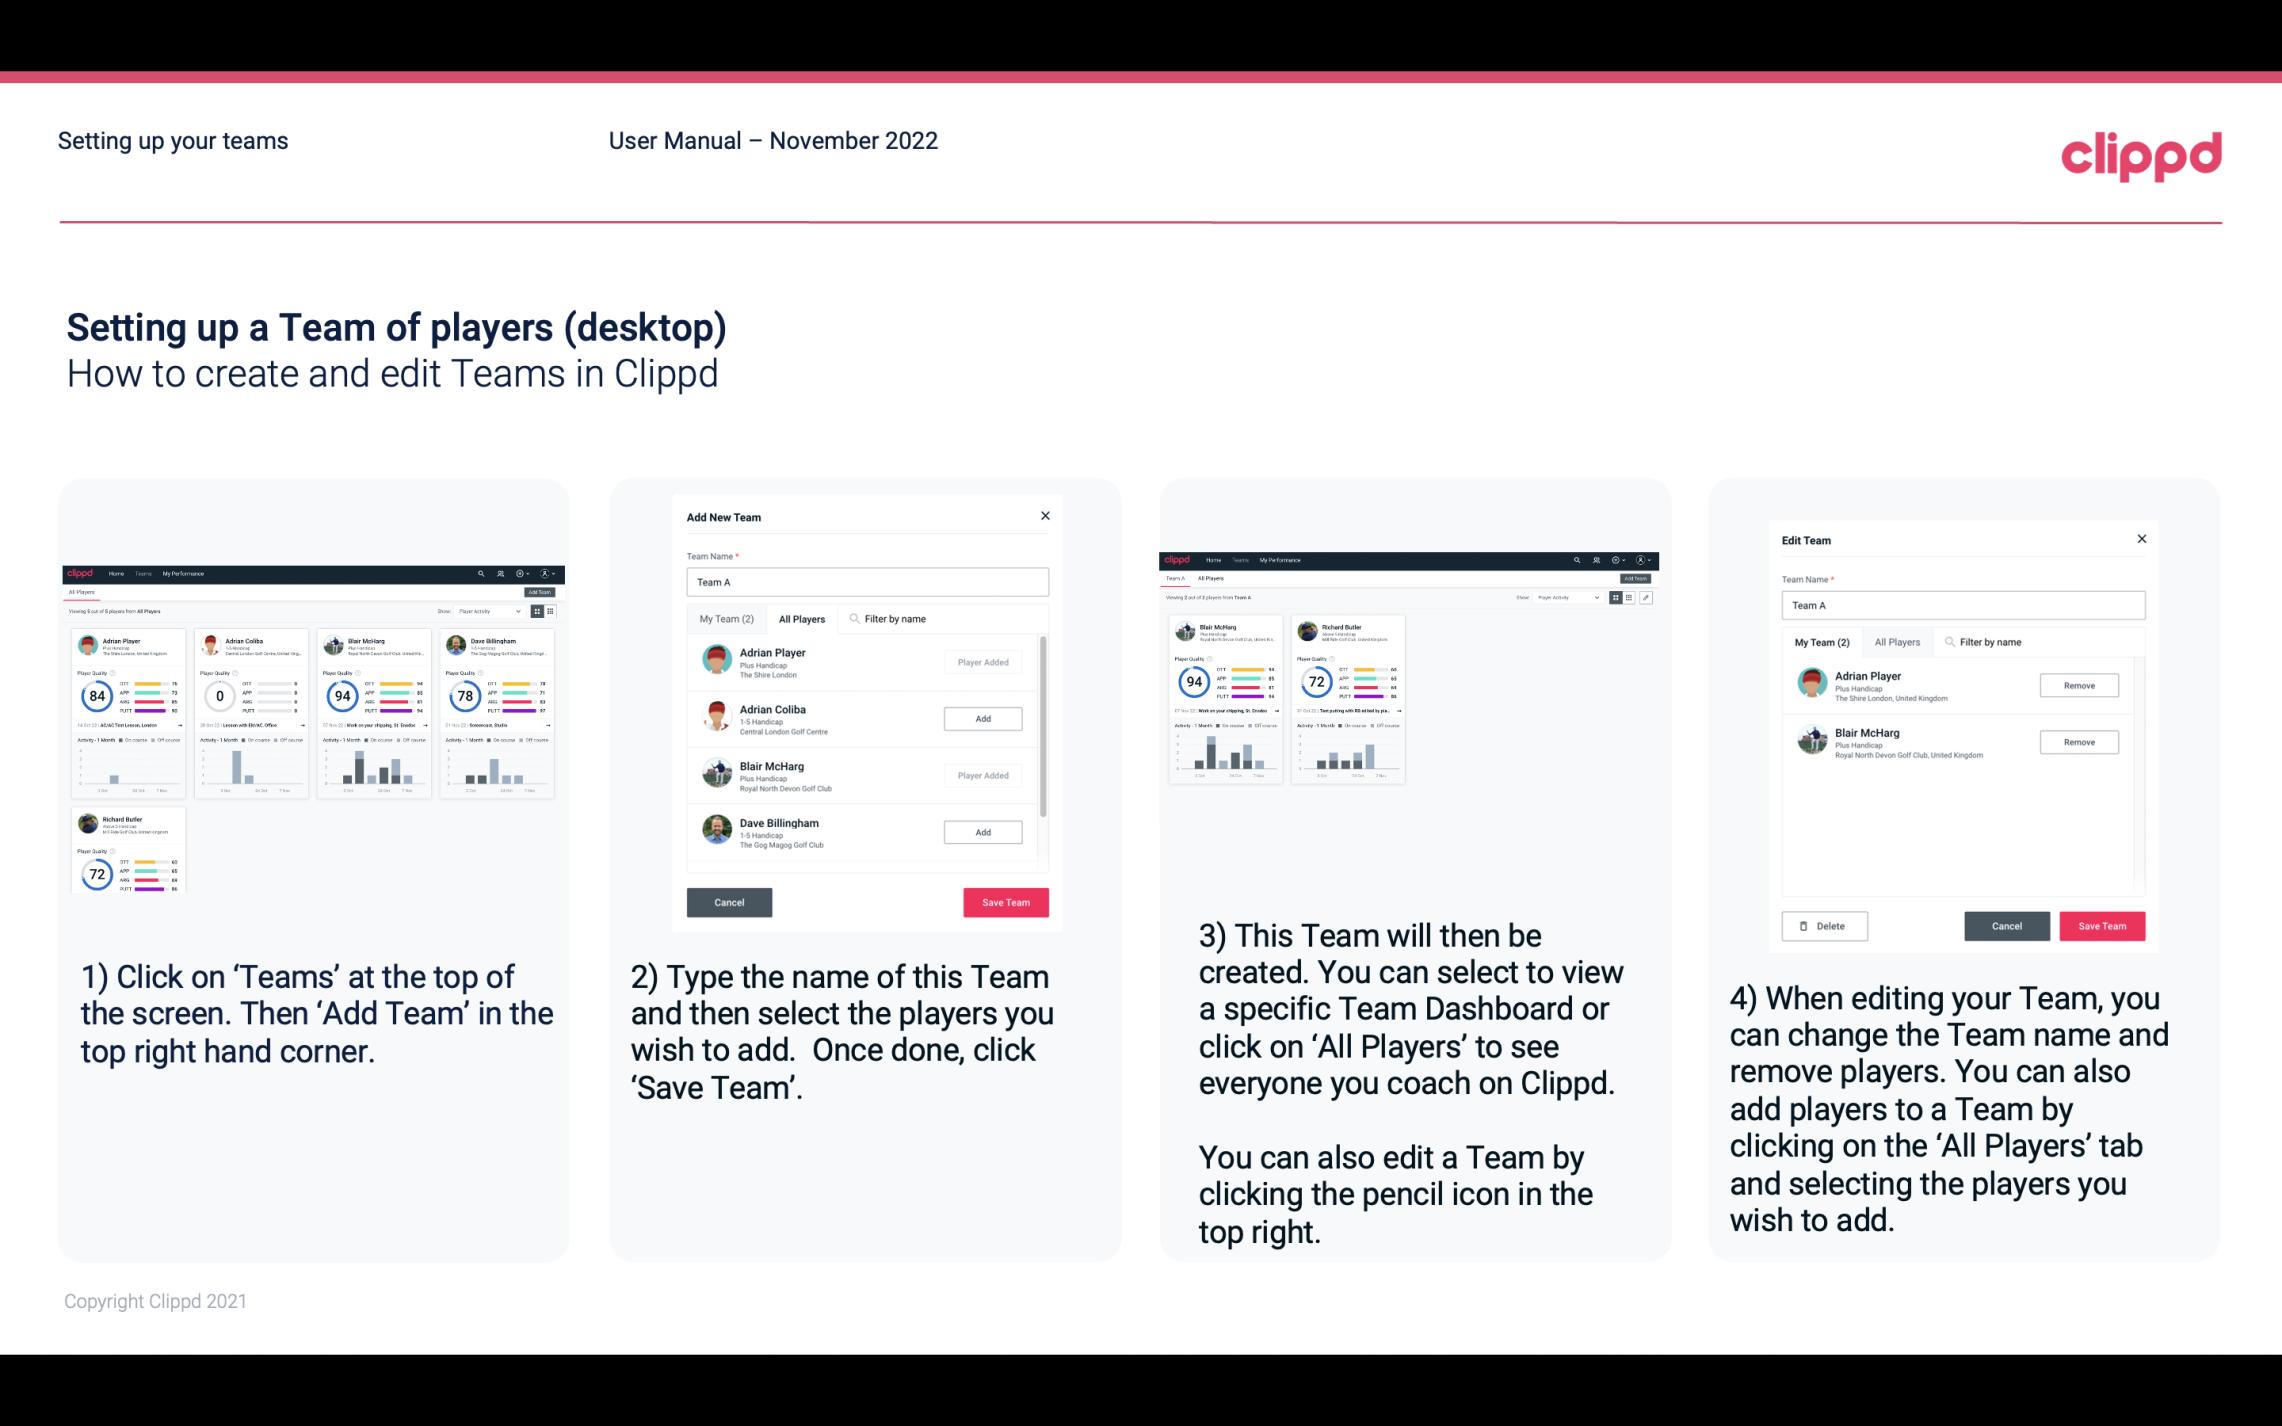This screenshot has height=1426, width=2282.
Task: Click Add button next to Dave Billingham
Action: coord(981,831)
